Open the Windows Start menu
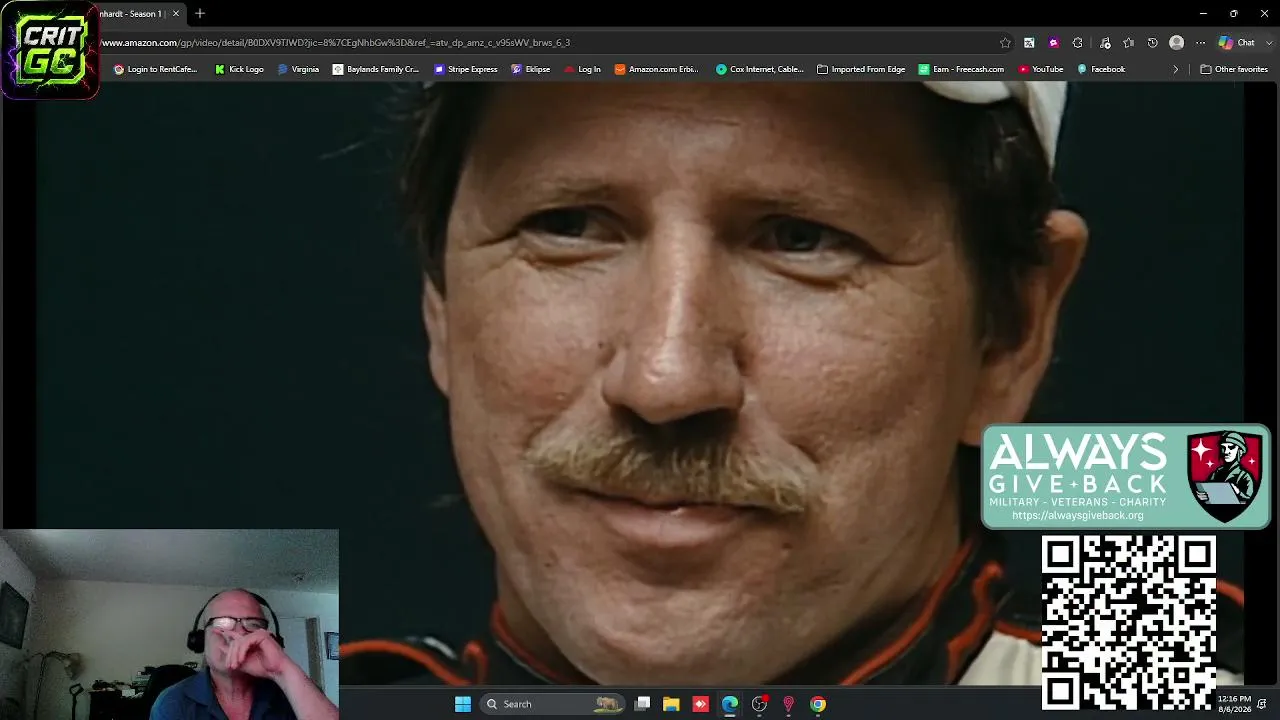The image size is (1280, 720). coord(463,704)
